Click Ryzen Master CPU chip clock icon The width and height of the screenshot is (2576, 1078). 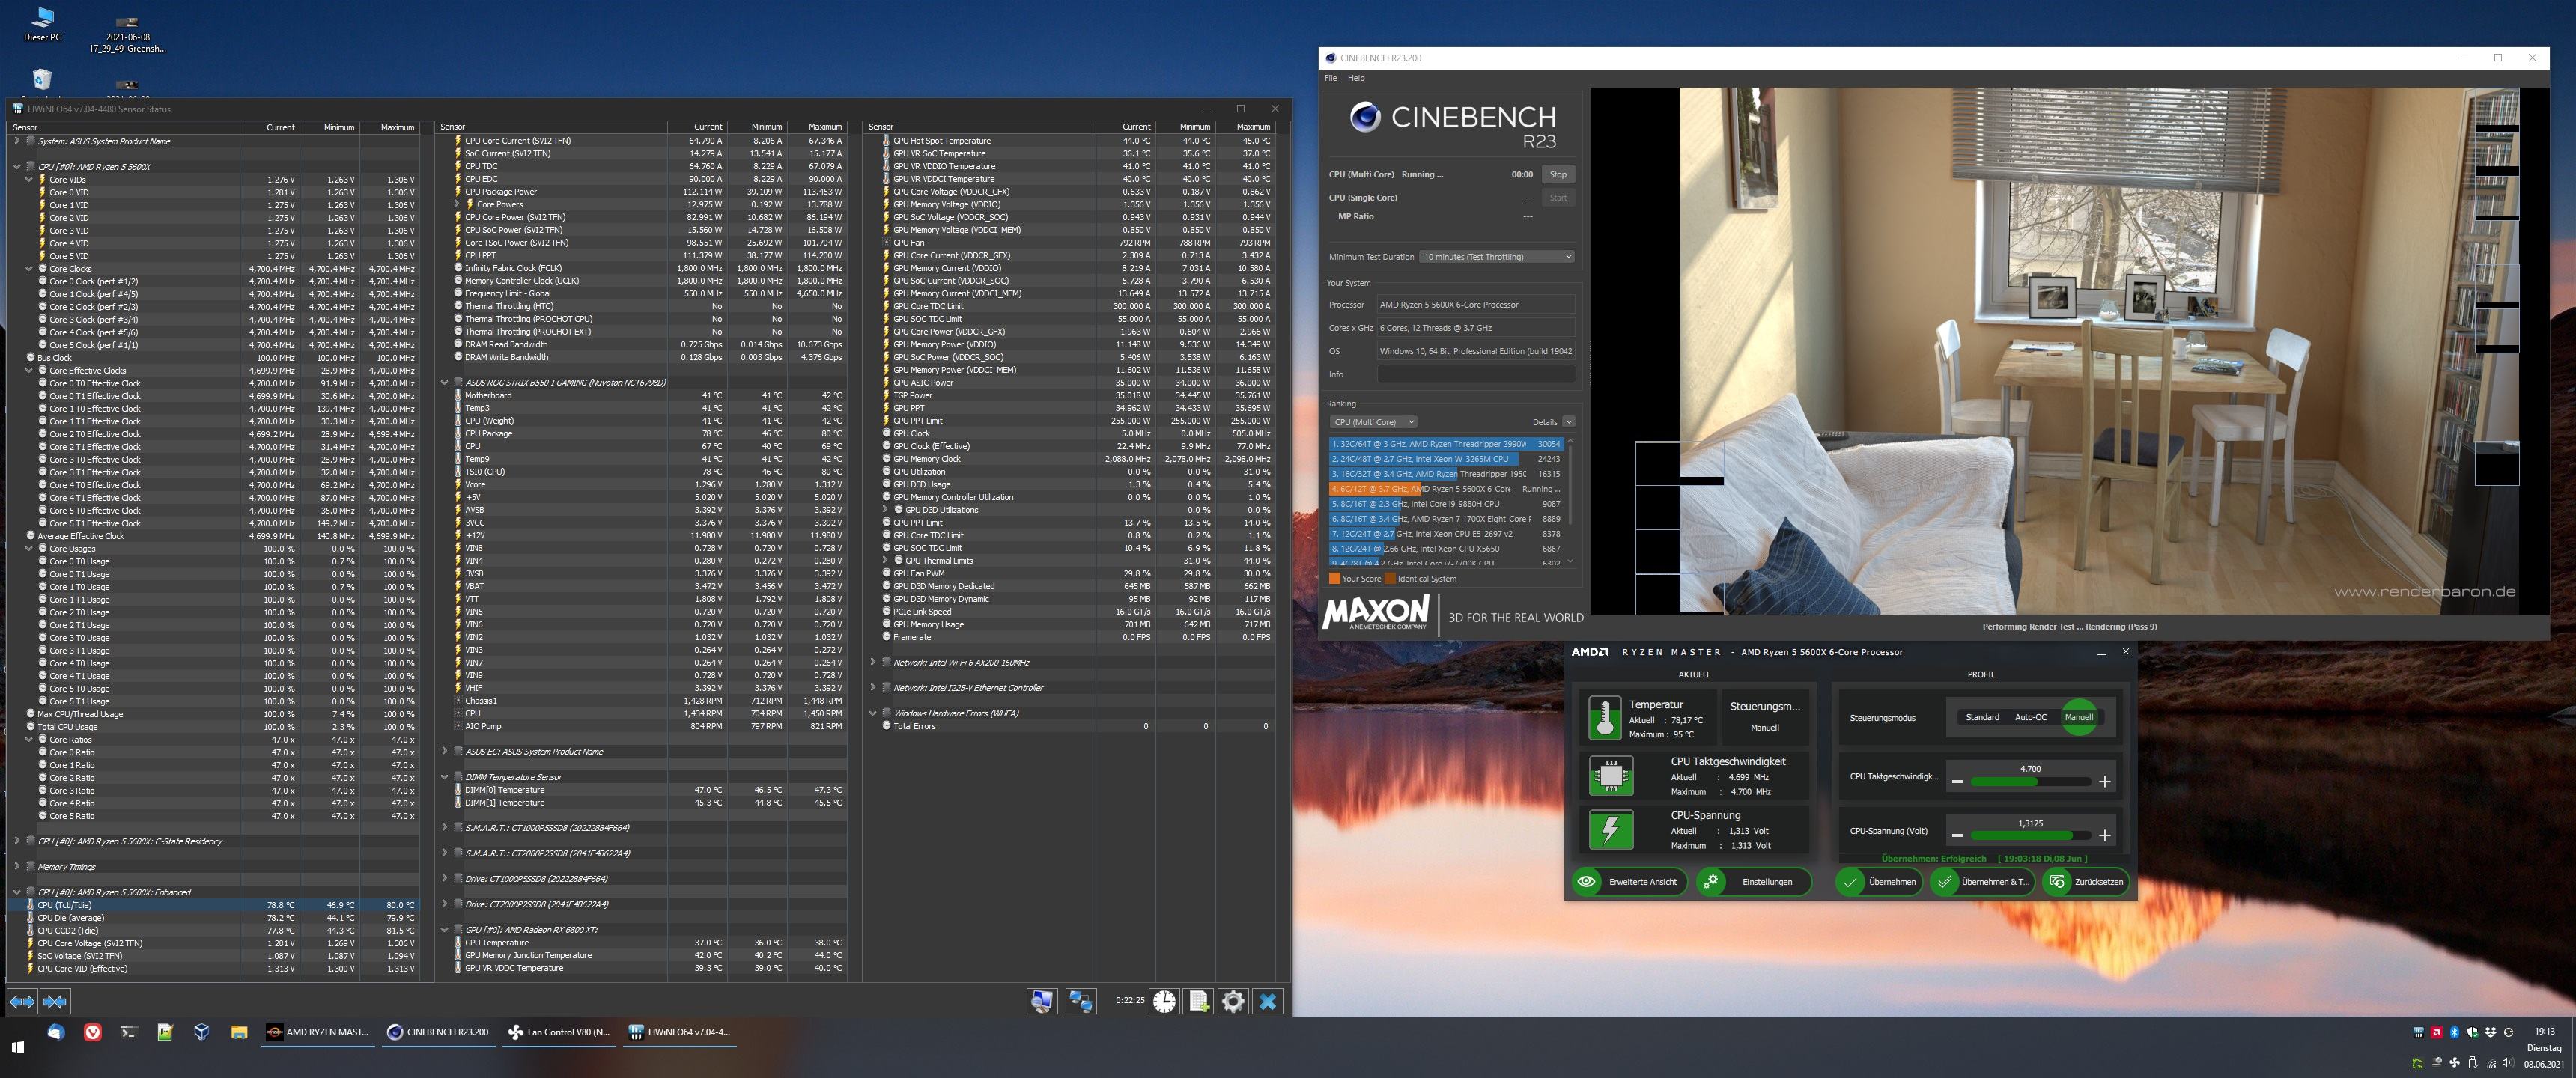[1611, 776]
